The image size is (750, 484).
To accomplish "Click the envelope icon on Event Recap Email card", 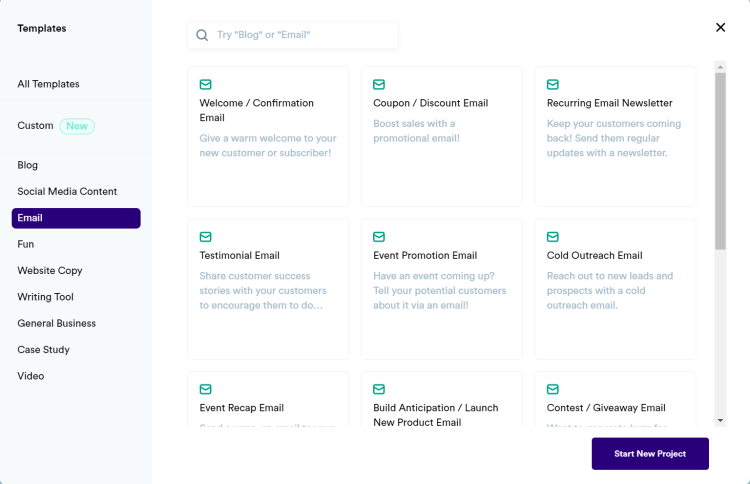I will click(x=206, y=389).
